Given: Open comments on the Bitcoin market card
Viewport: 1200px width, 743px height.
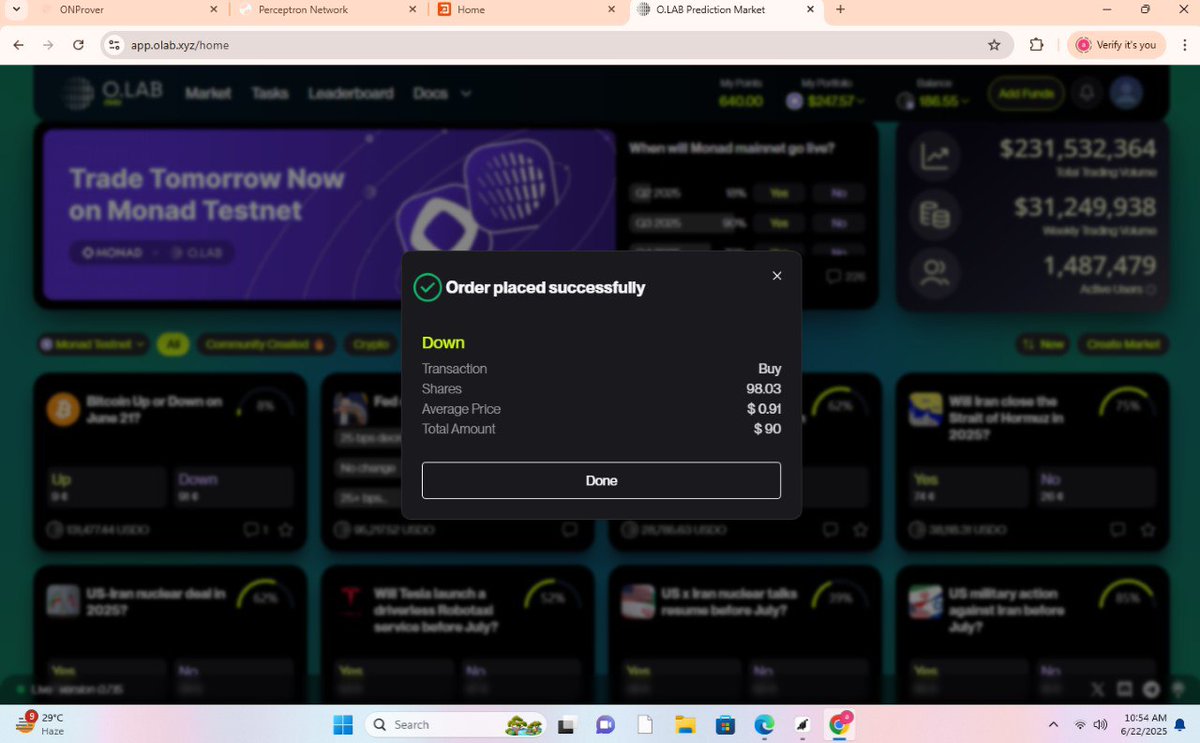Looking at the screenshot, I should click(x=255, y=529).
